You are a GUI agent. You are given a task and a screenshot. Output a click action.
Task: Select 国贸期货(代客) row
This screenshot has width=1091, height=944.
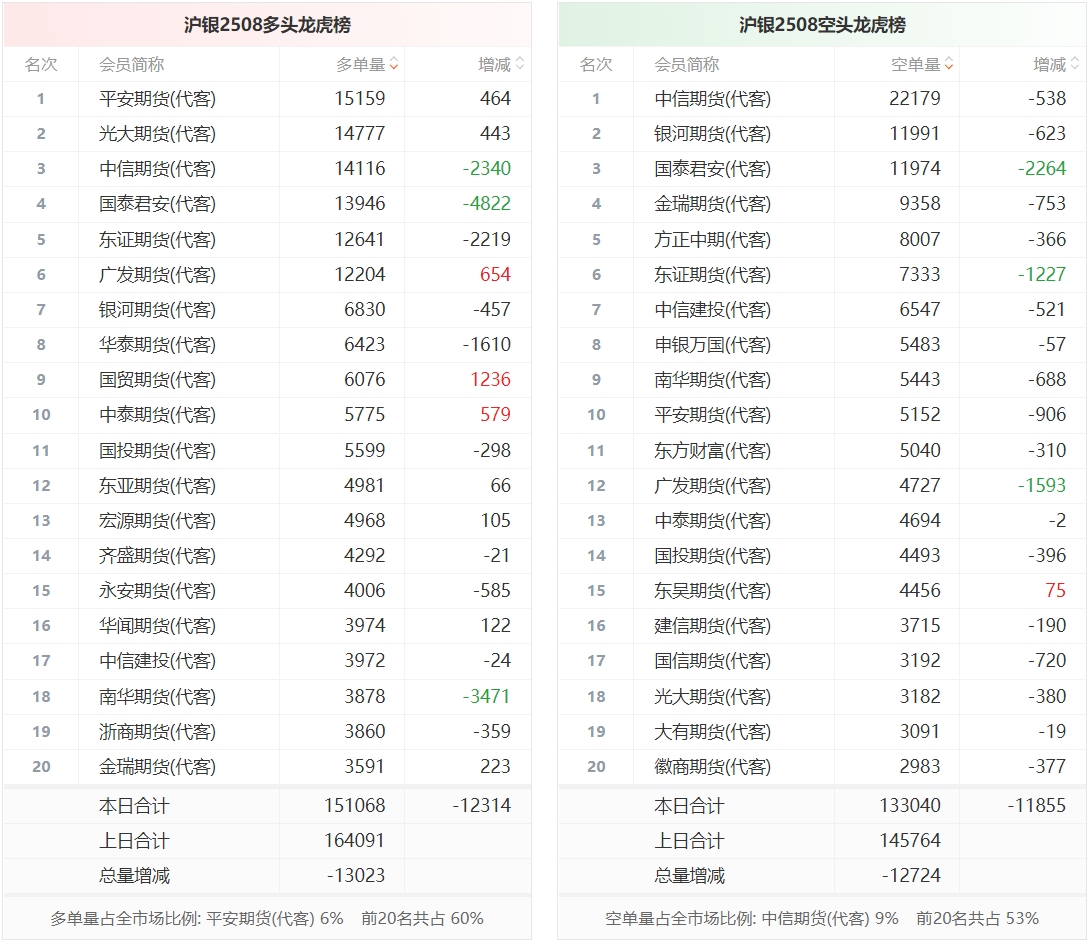[x=267, y=380]
